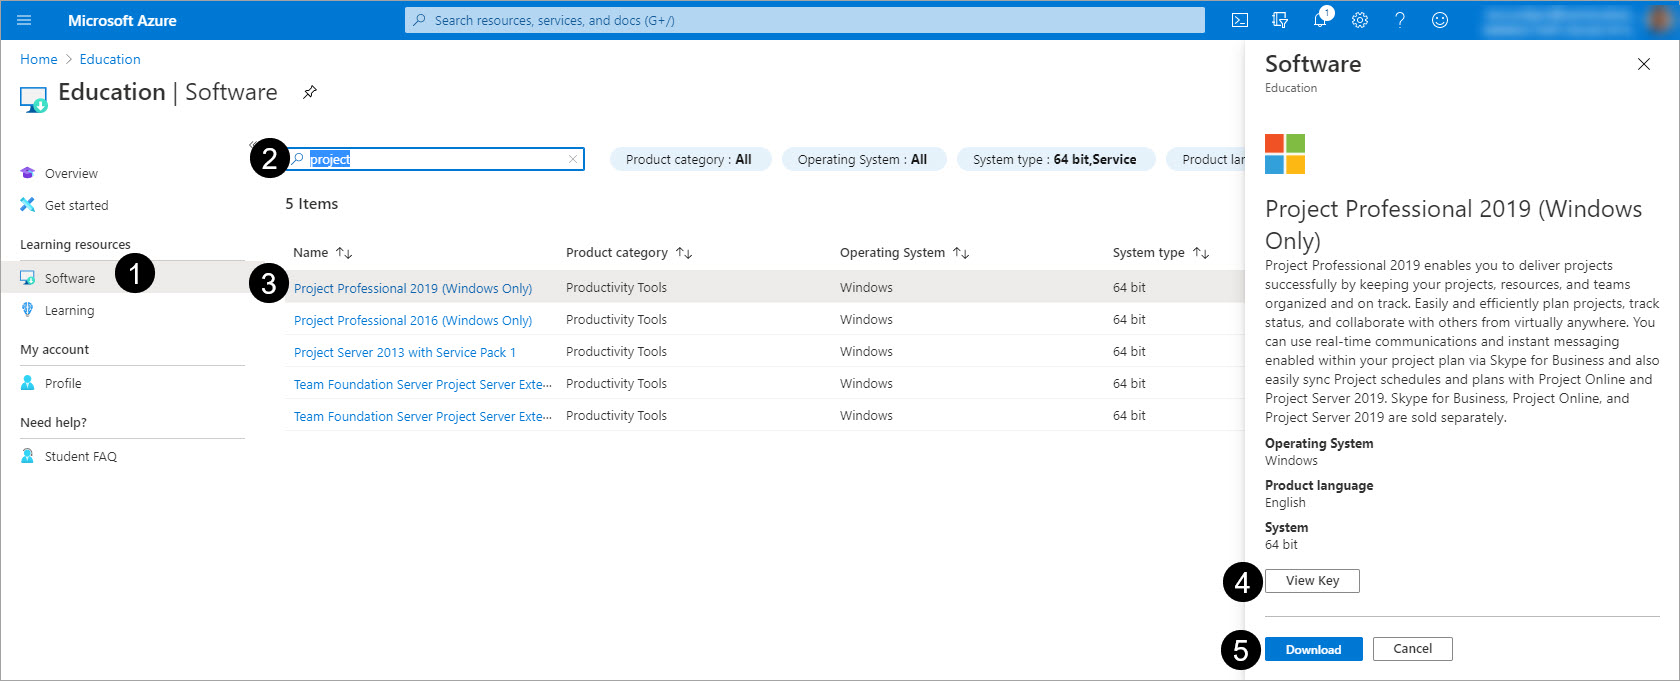Screen dimensions: 1680x681
Task: Click Windows in the Project Professional 2016 row
Action: tap(866, 320)
